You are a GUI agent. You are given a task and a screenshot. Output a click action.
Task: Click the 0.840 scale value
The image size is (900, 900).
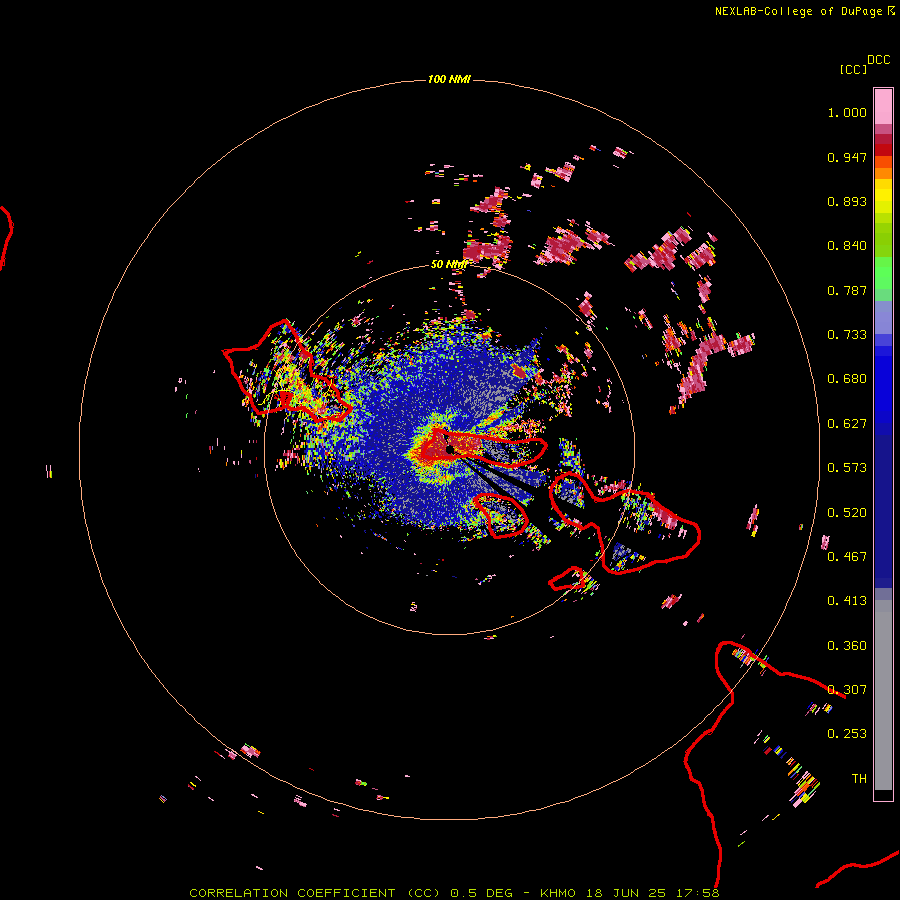pyautogui.click(x=847, y=246)
